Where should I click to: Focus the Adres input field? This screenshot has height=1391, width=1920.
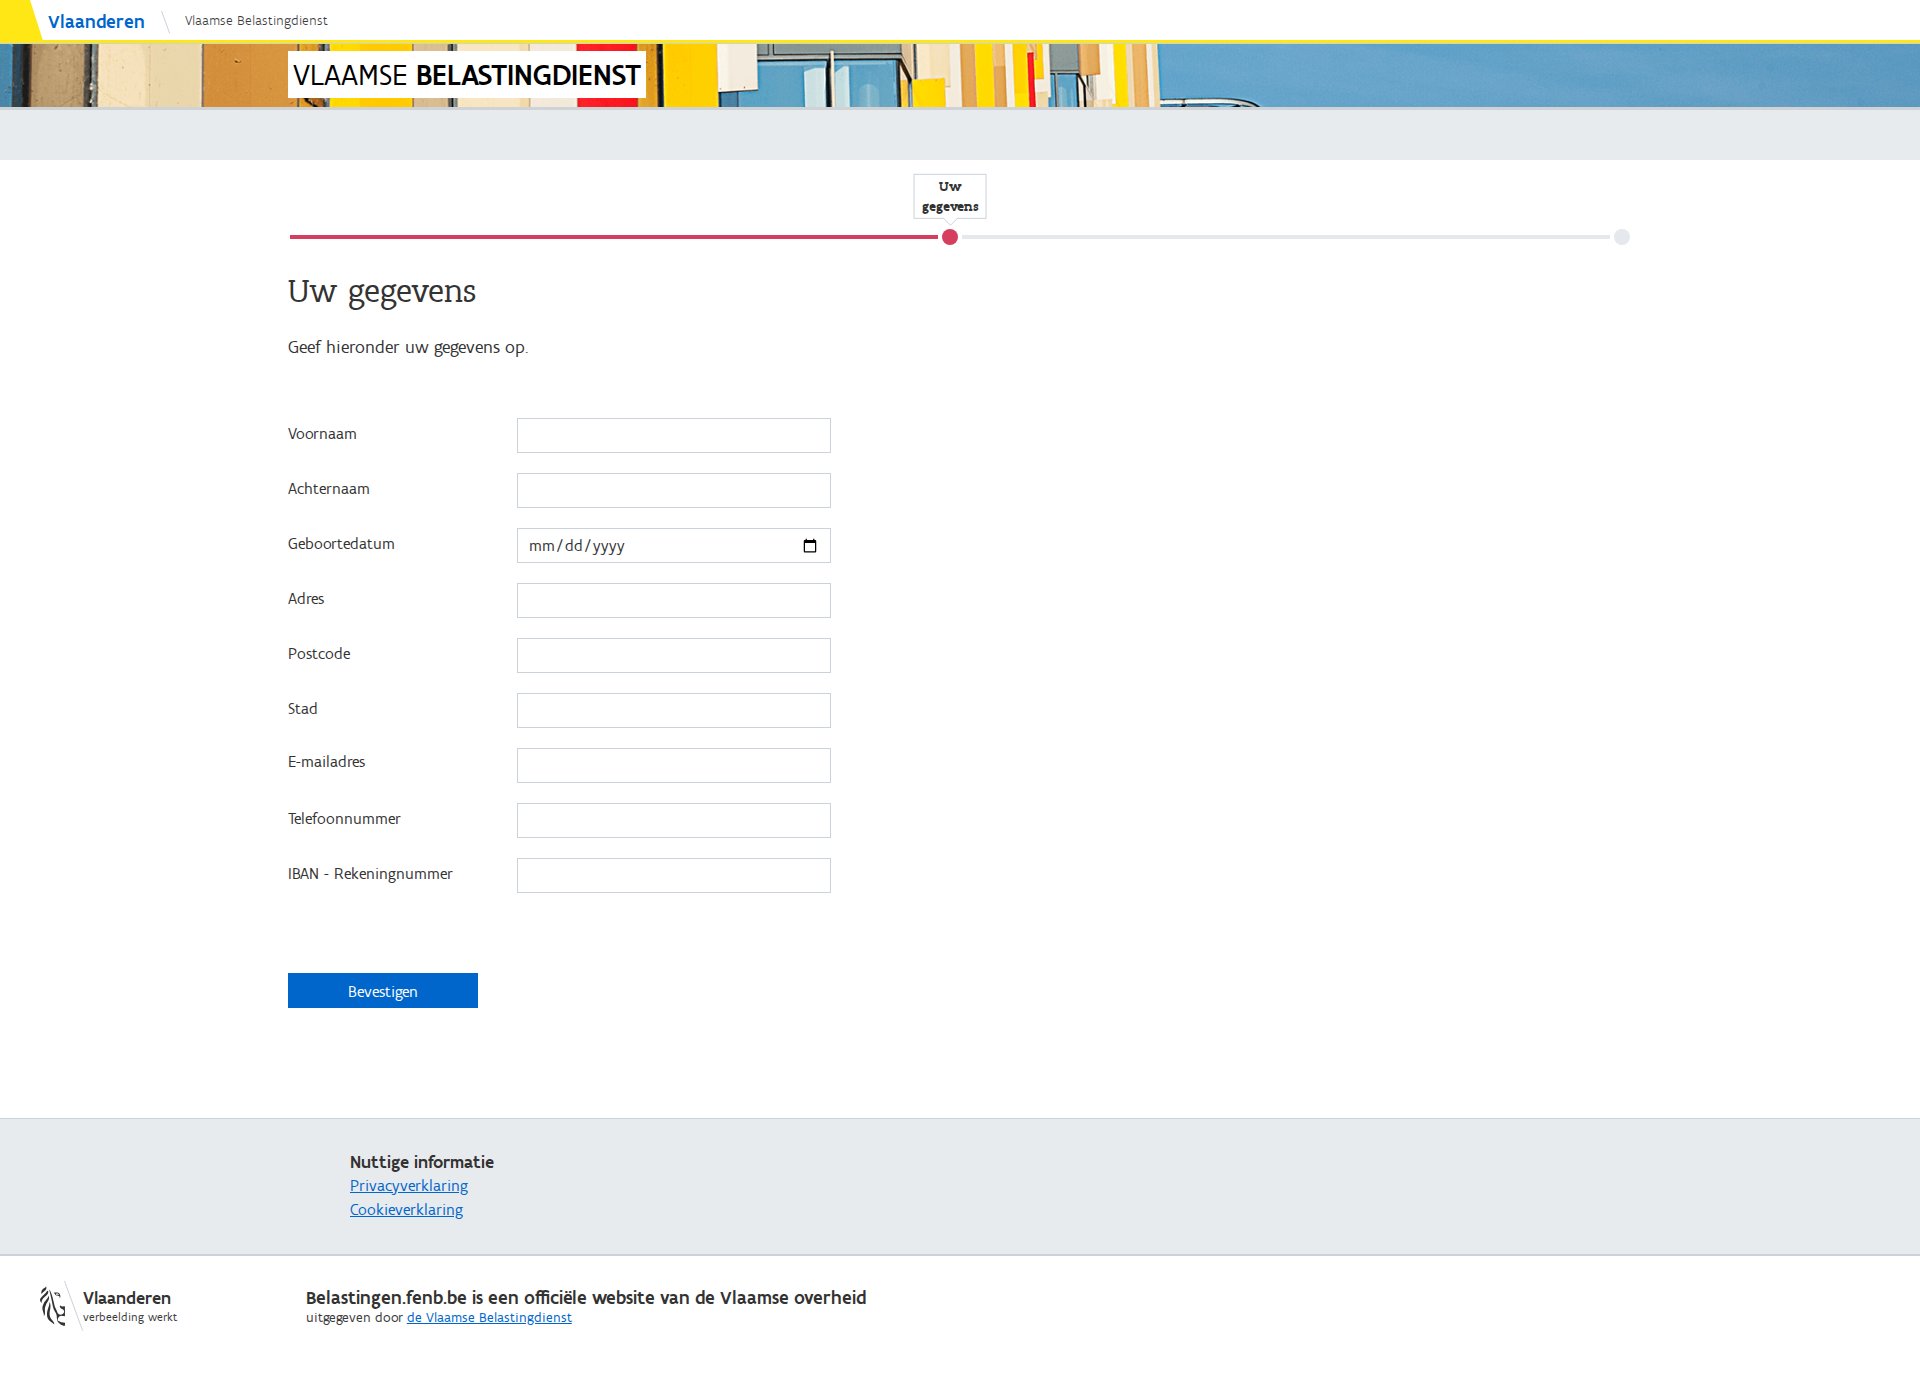tap(673, 601)
